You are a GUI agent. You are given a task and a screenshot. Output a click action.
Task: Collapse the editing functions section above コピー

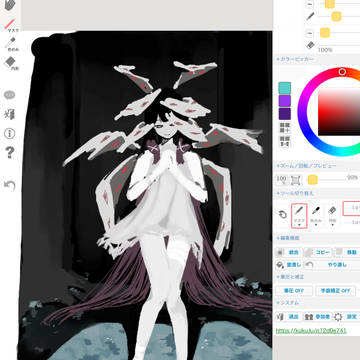click(288, 238)
